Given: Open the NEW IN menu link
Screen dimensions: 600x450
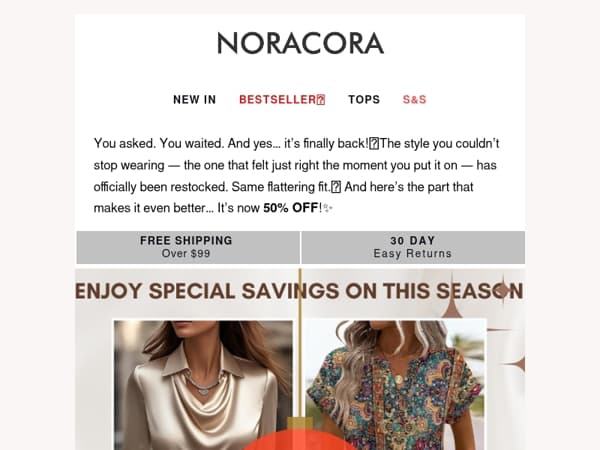Looking at the screenshot, I should 194,99.
